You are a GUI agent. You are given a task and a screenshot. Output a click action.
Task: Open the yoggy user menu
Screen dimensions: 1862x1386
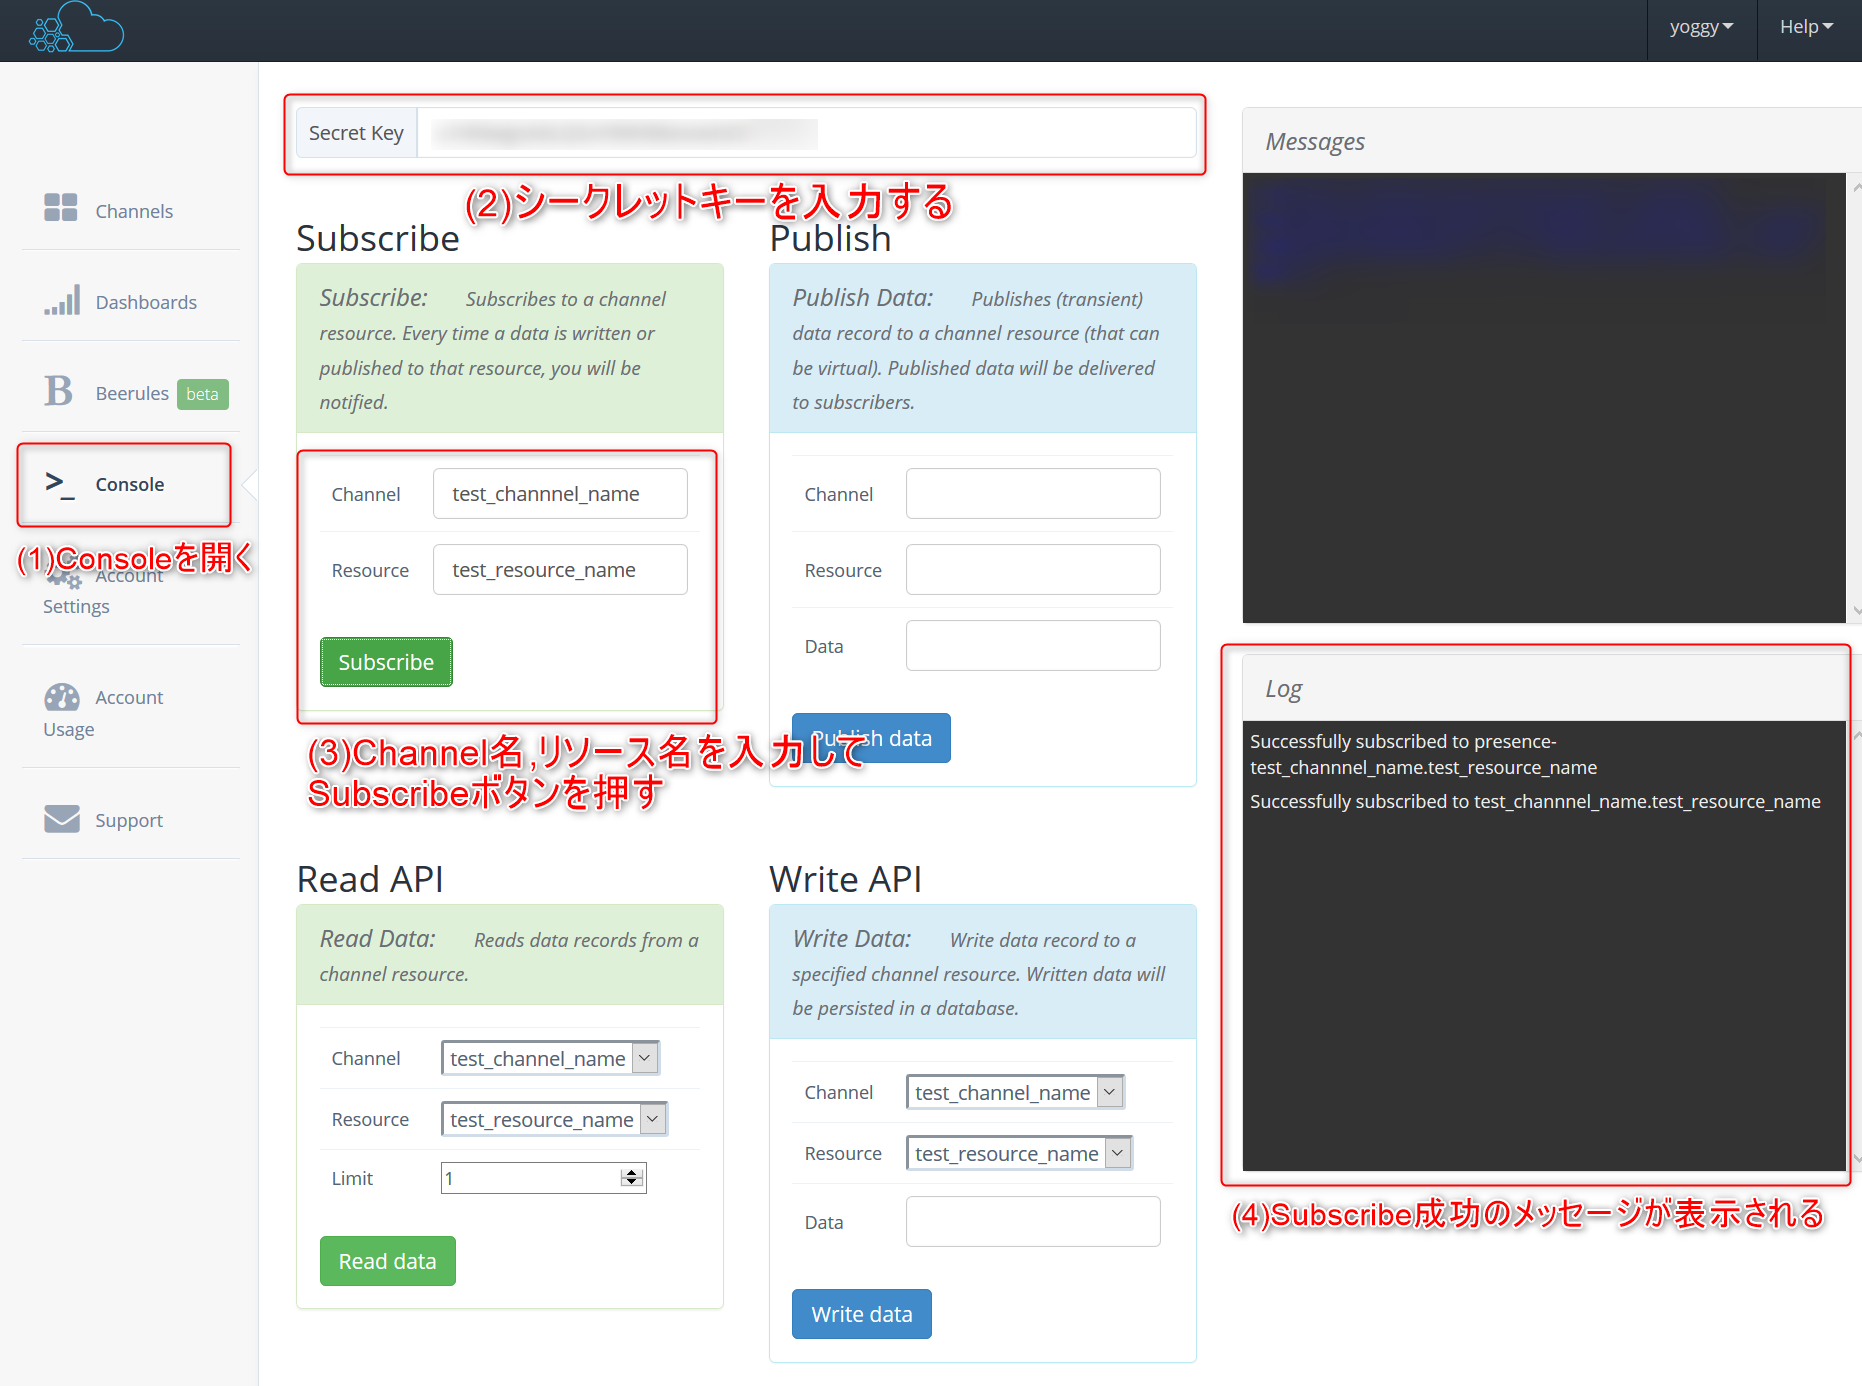[x=1700, y=27]
